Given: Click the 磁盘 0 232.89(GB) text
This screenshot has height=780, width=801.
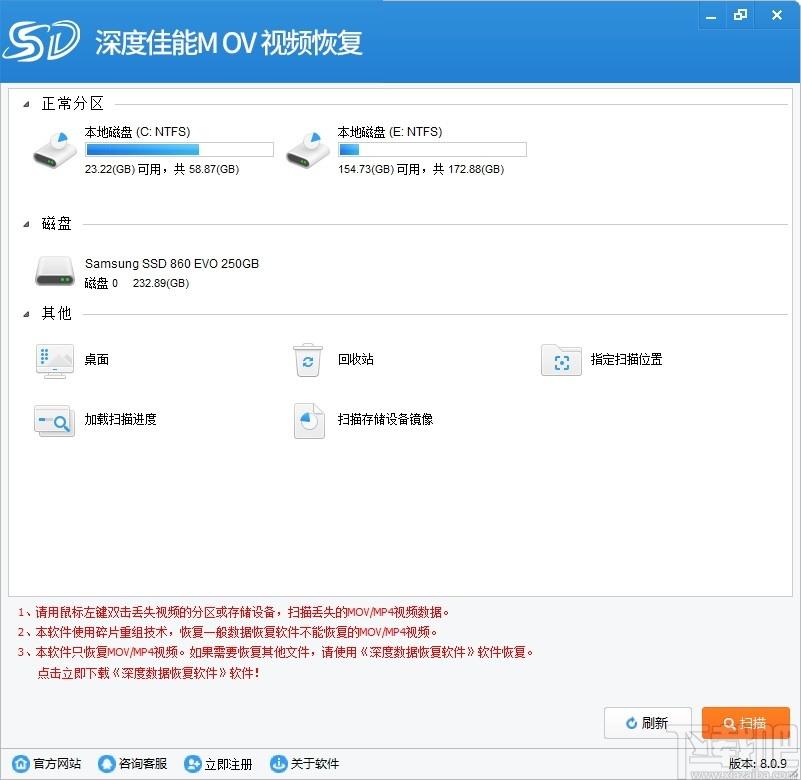Looking at the screenshot, I should click(136, 283).
